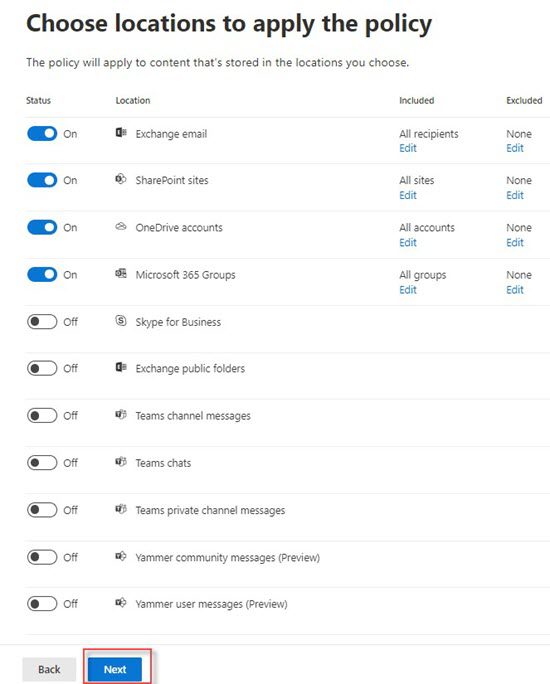Edit excluded sites for SharePoint
The width and height of the screenshot is (550, 684).
(515, 195)
